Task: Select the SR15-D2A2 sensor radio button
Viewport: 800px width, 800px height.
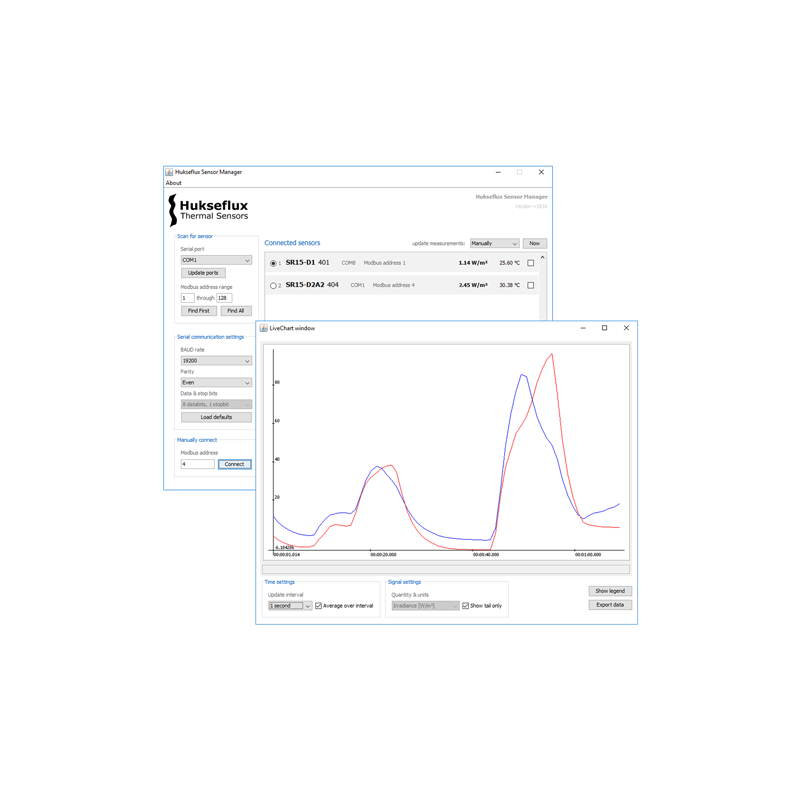Action: coord(273,286)
